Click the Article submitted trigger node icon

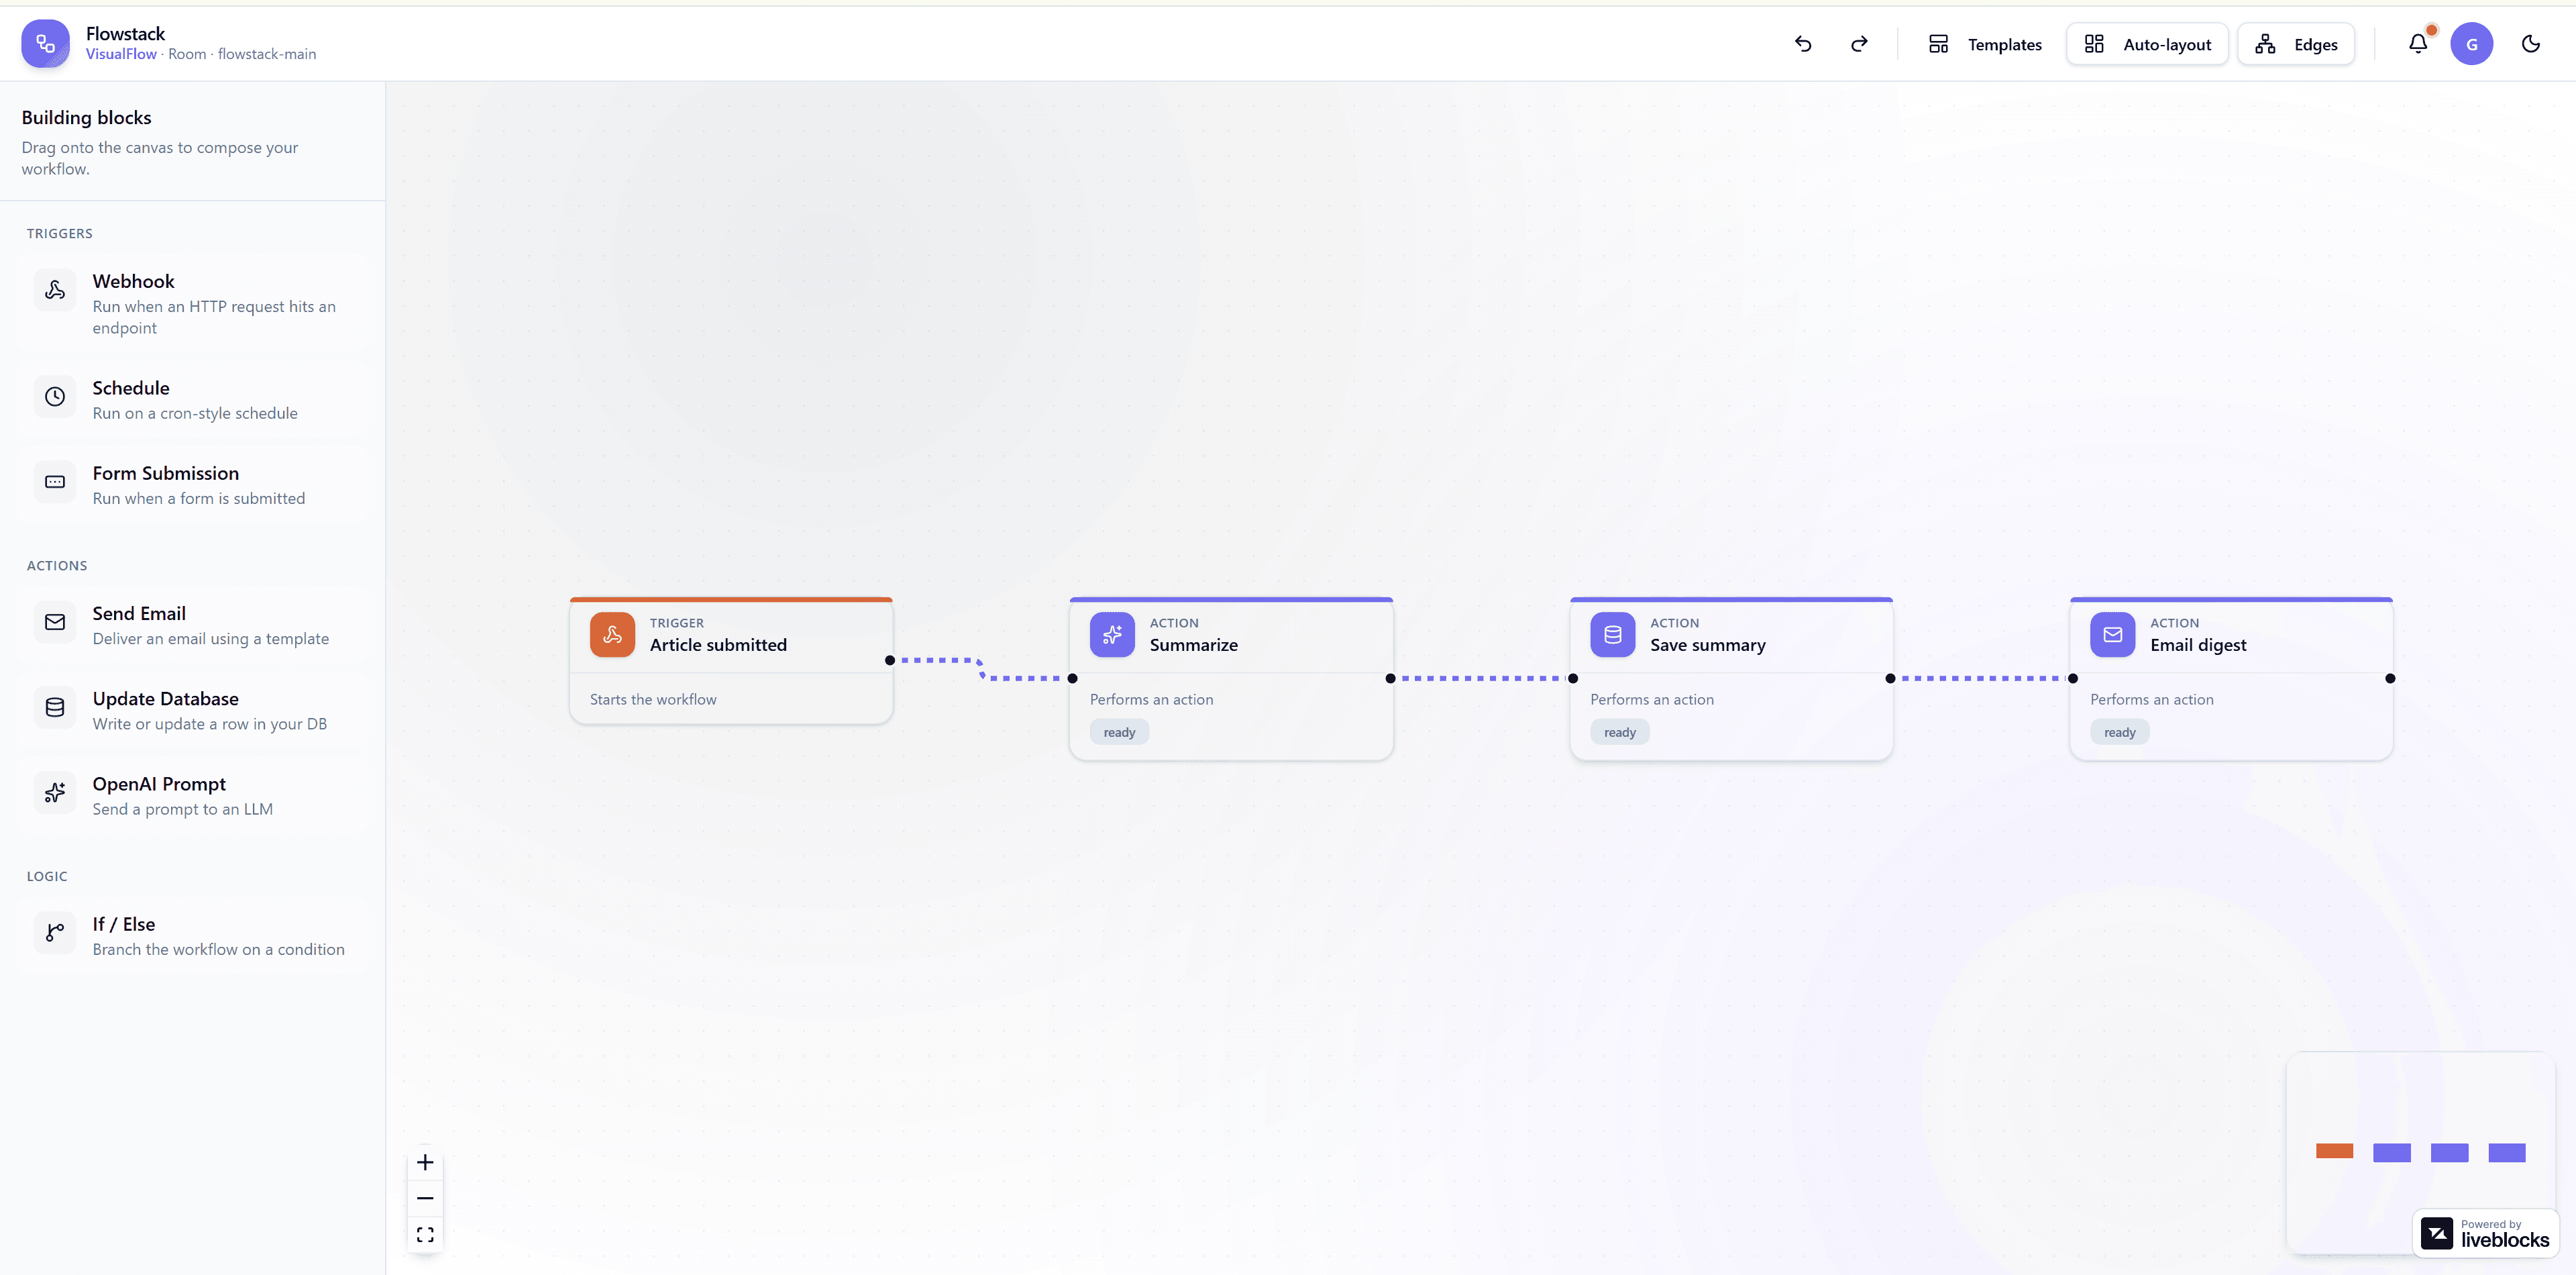pyautogui.click(x=612, y=635)
